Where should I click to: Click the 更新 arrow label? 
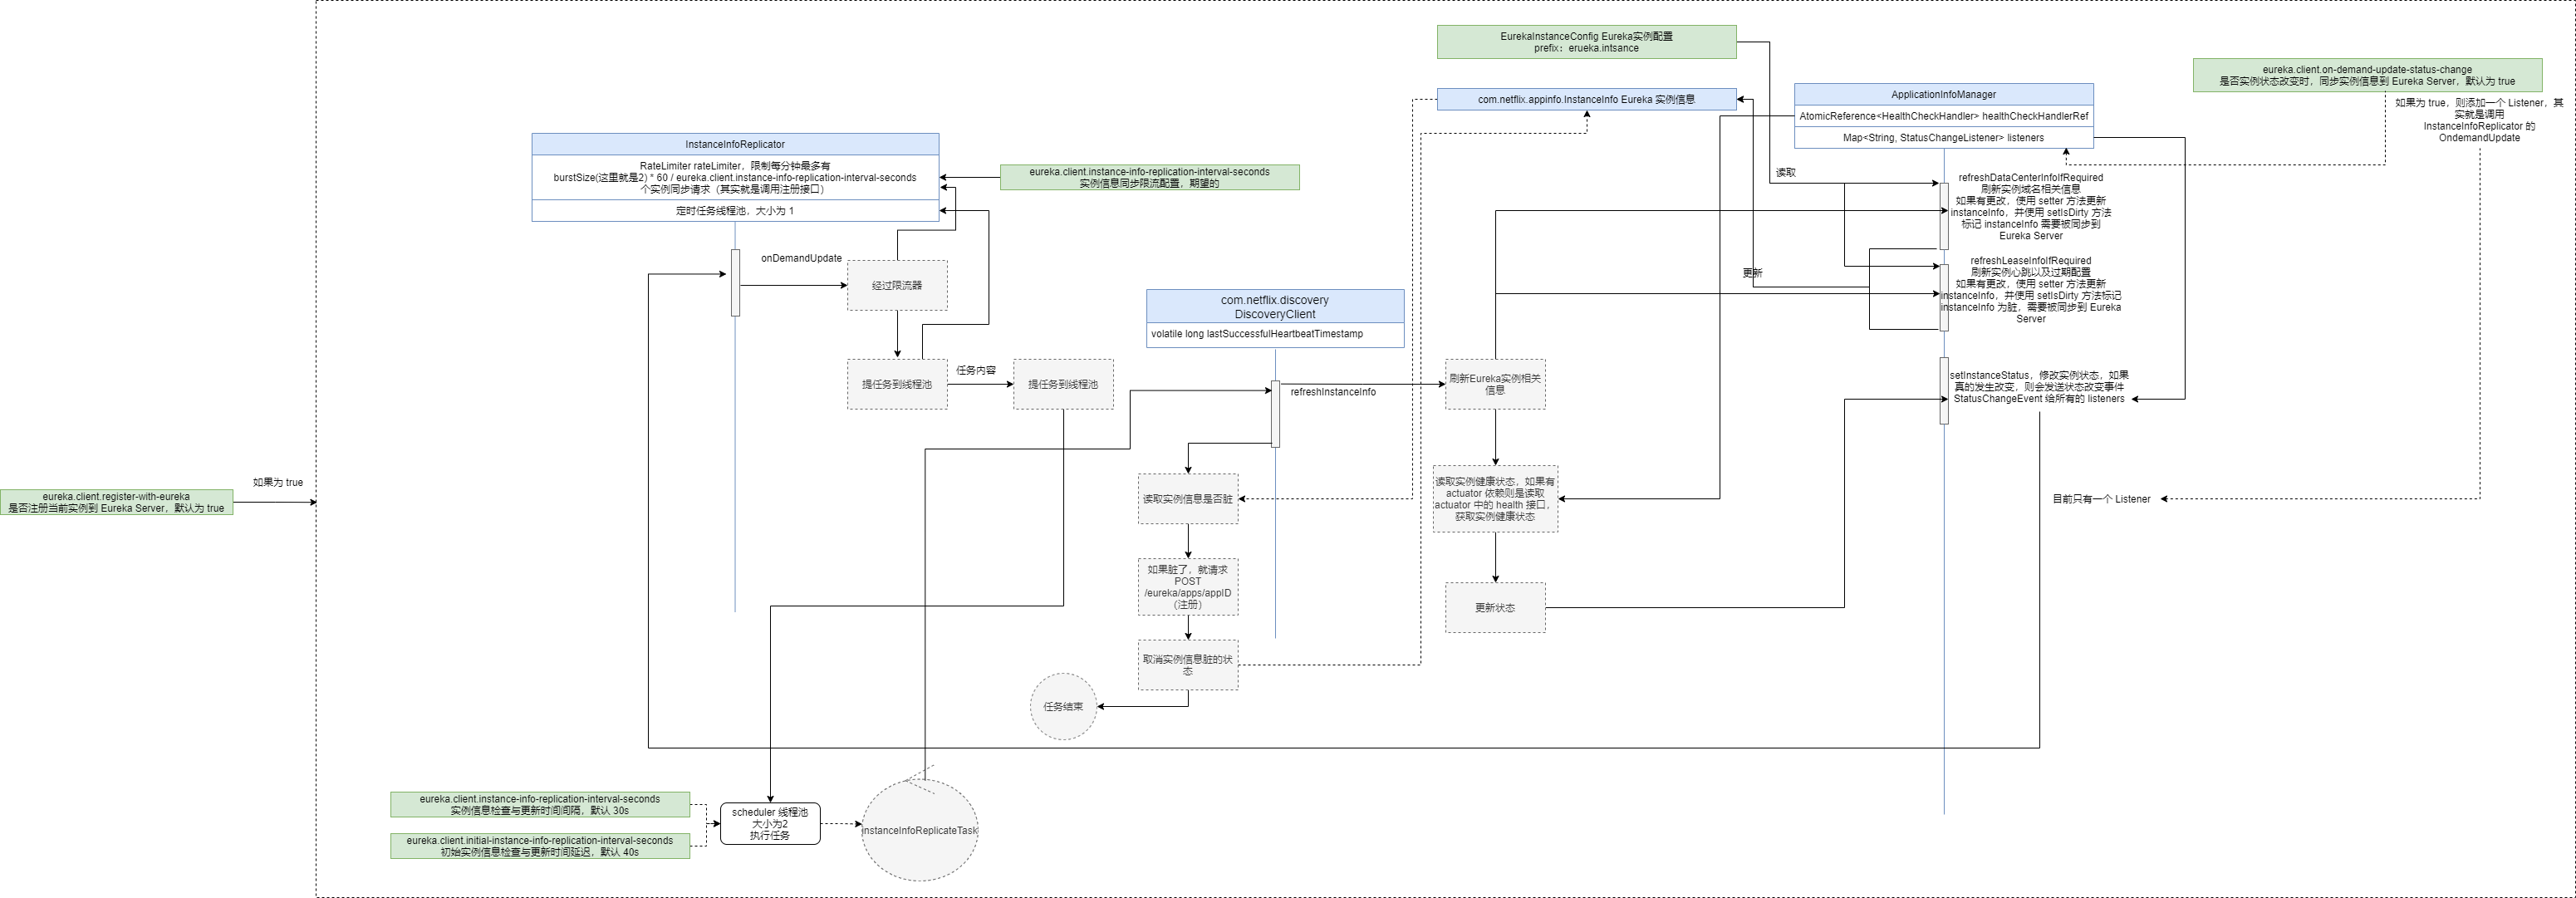point(1752,273)
